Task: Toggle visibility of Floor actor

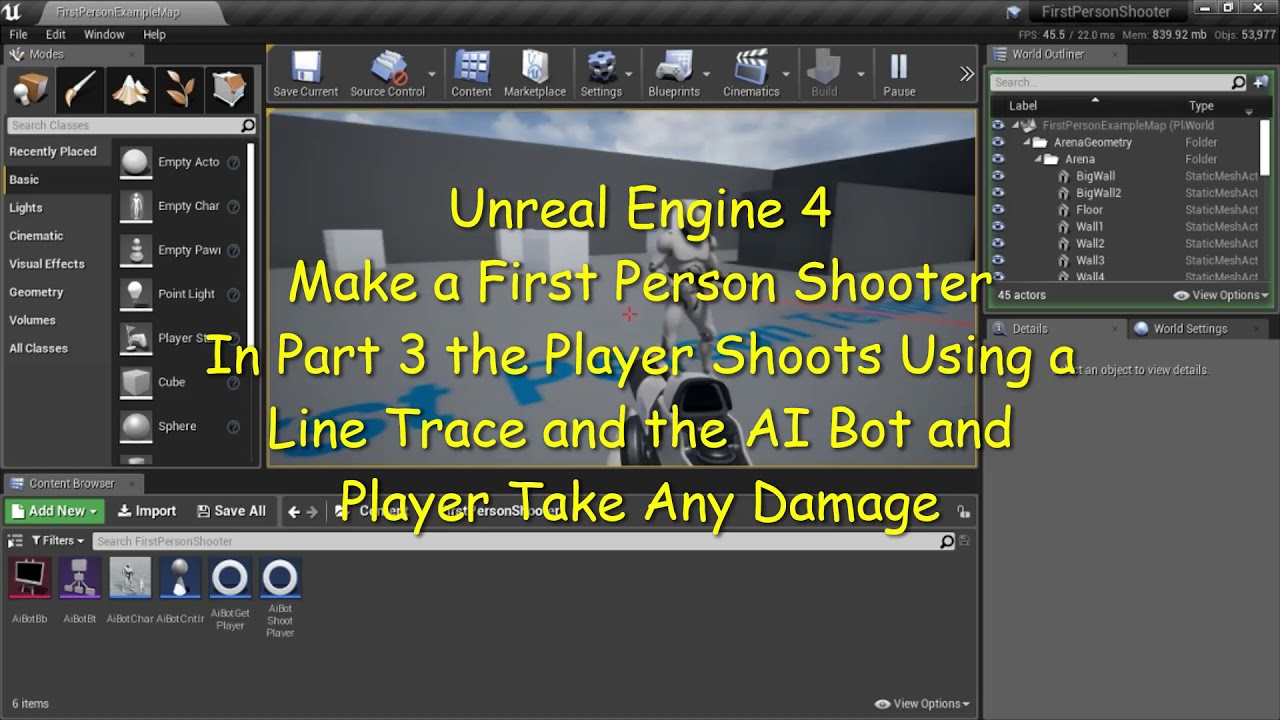Action: [998, 210]
